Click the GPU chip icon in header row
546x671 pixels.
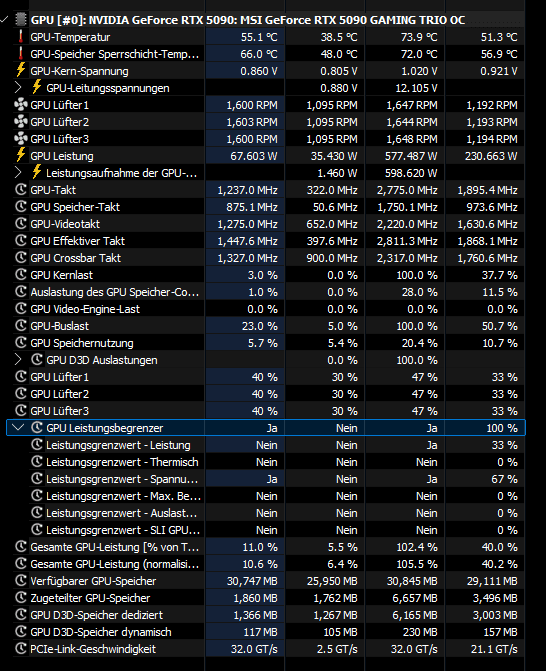coord(21,20)
